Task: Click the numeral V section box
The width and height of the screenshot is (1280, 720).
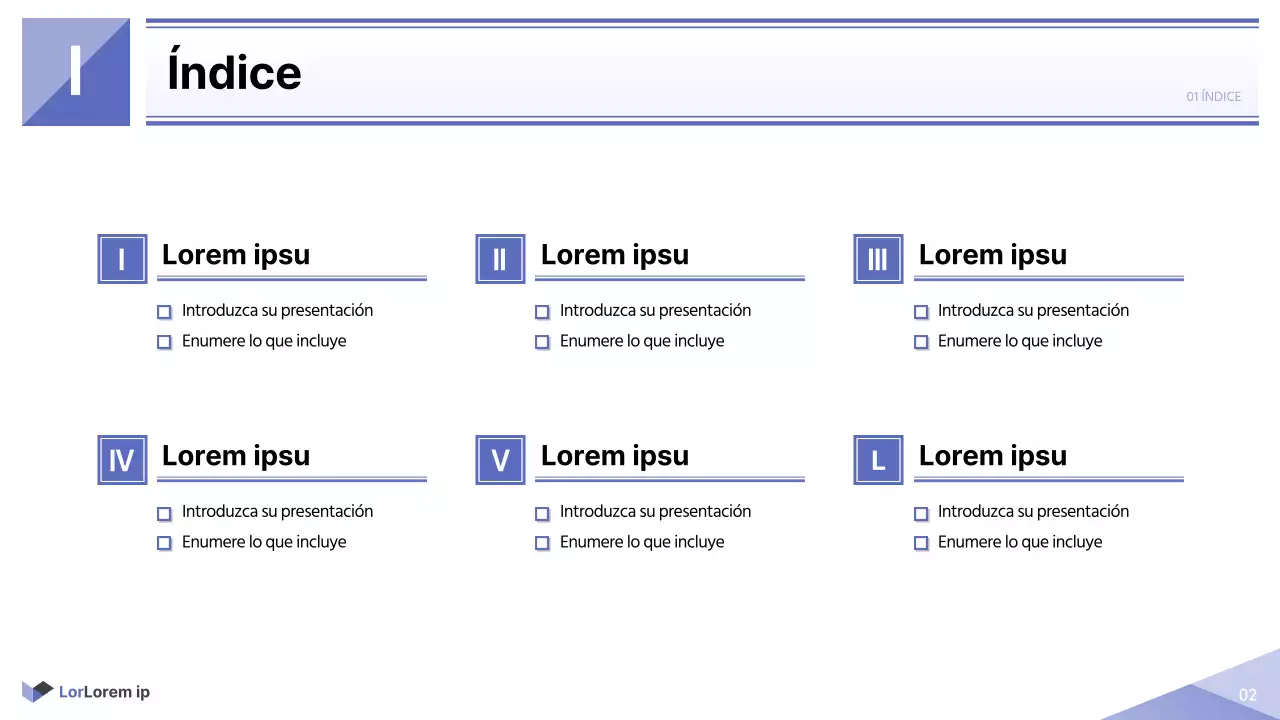Action: coord(500,460)
